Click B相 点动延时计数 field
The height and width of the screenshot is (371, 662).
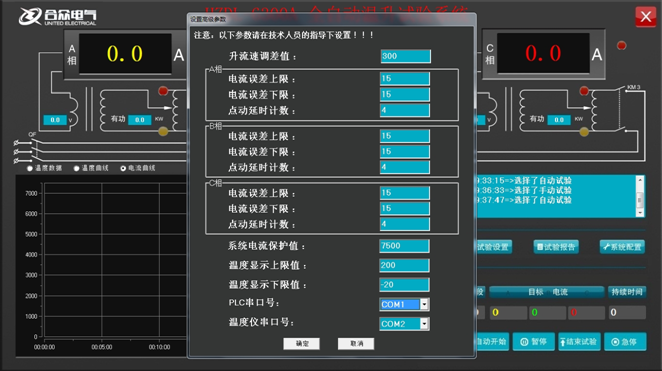coord(404,167)
